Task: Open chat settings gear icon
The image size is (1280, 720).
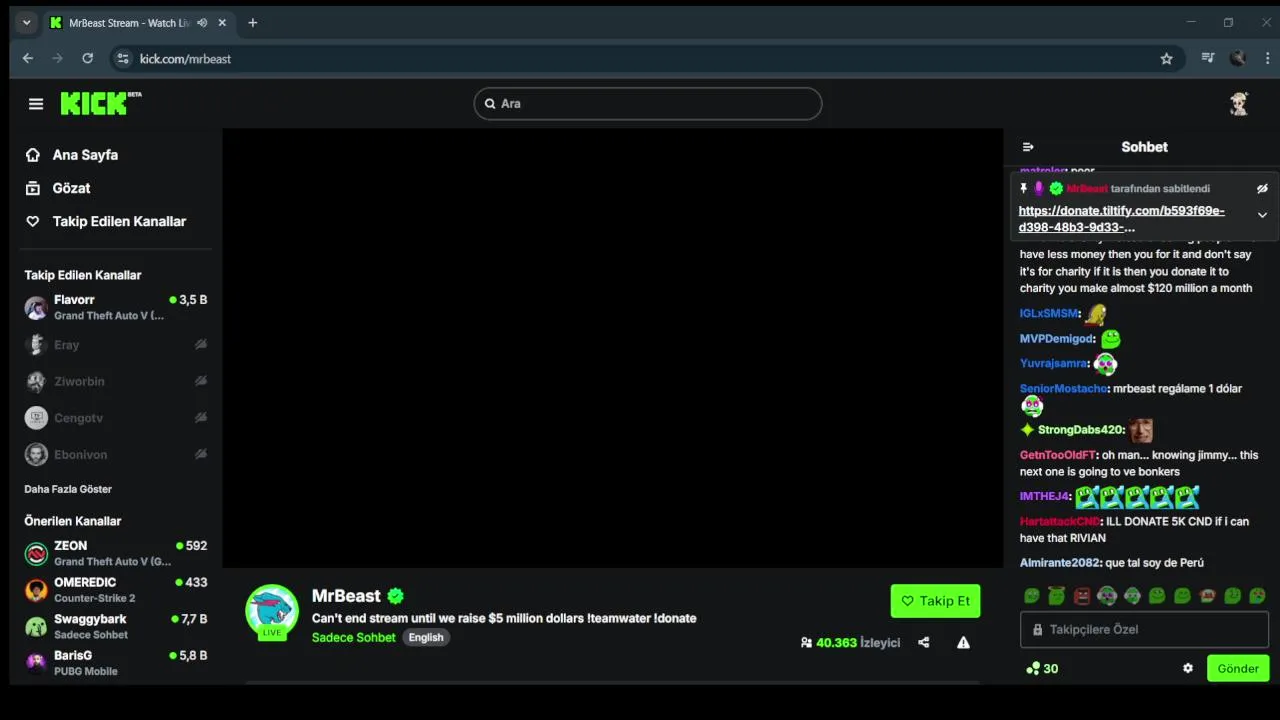Action: [1188, 668]
